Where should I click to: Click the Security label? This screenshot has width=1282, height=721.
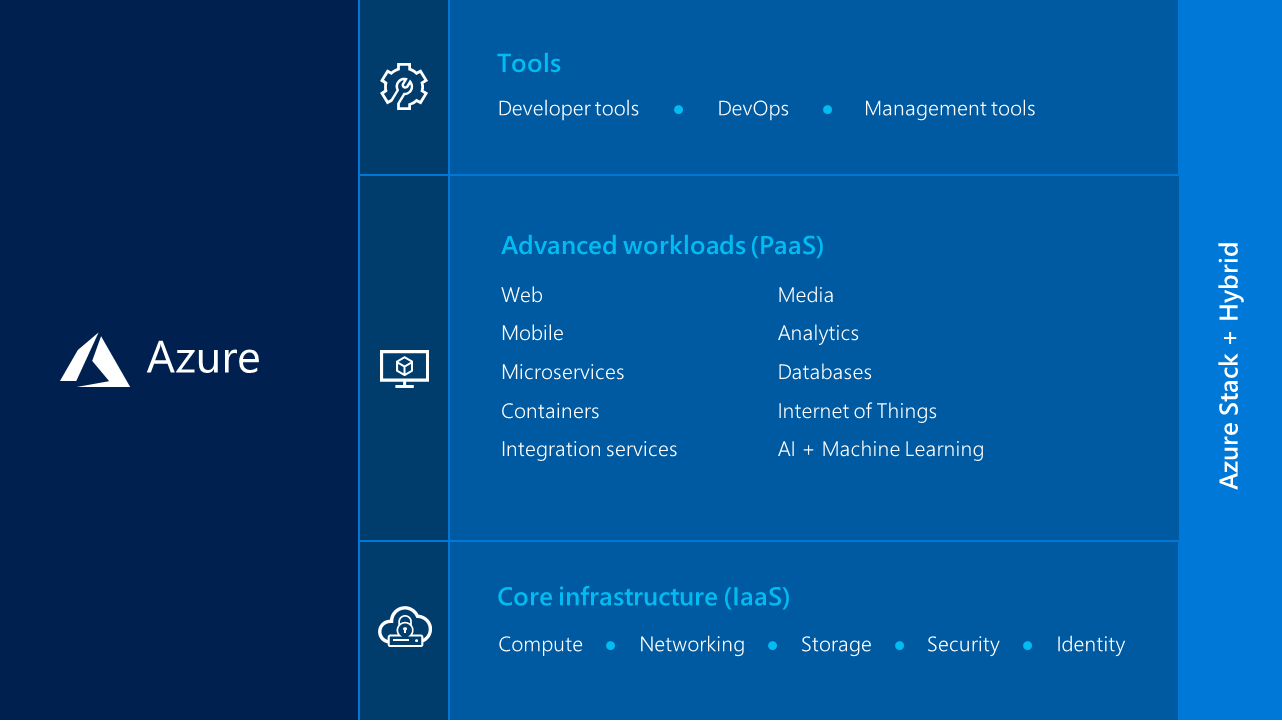pyautogui.click(x=963, y=645)
